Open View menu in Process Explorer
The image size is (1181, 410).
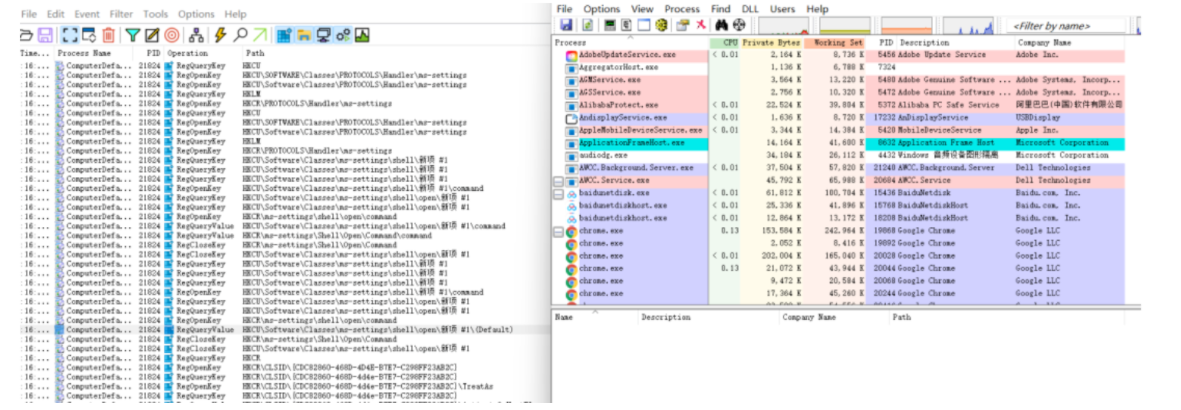tap(642, 9)
